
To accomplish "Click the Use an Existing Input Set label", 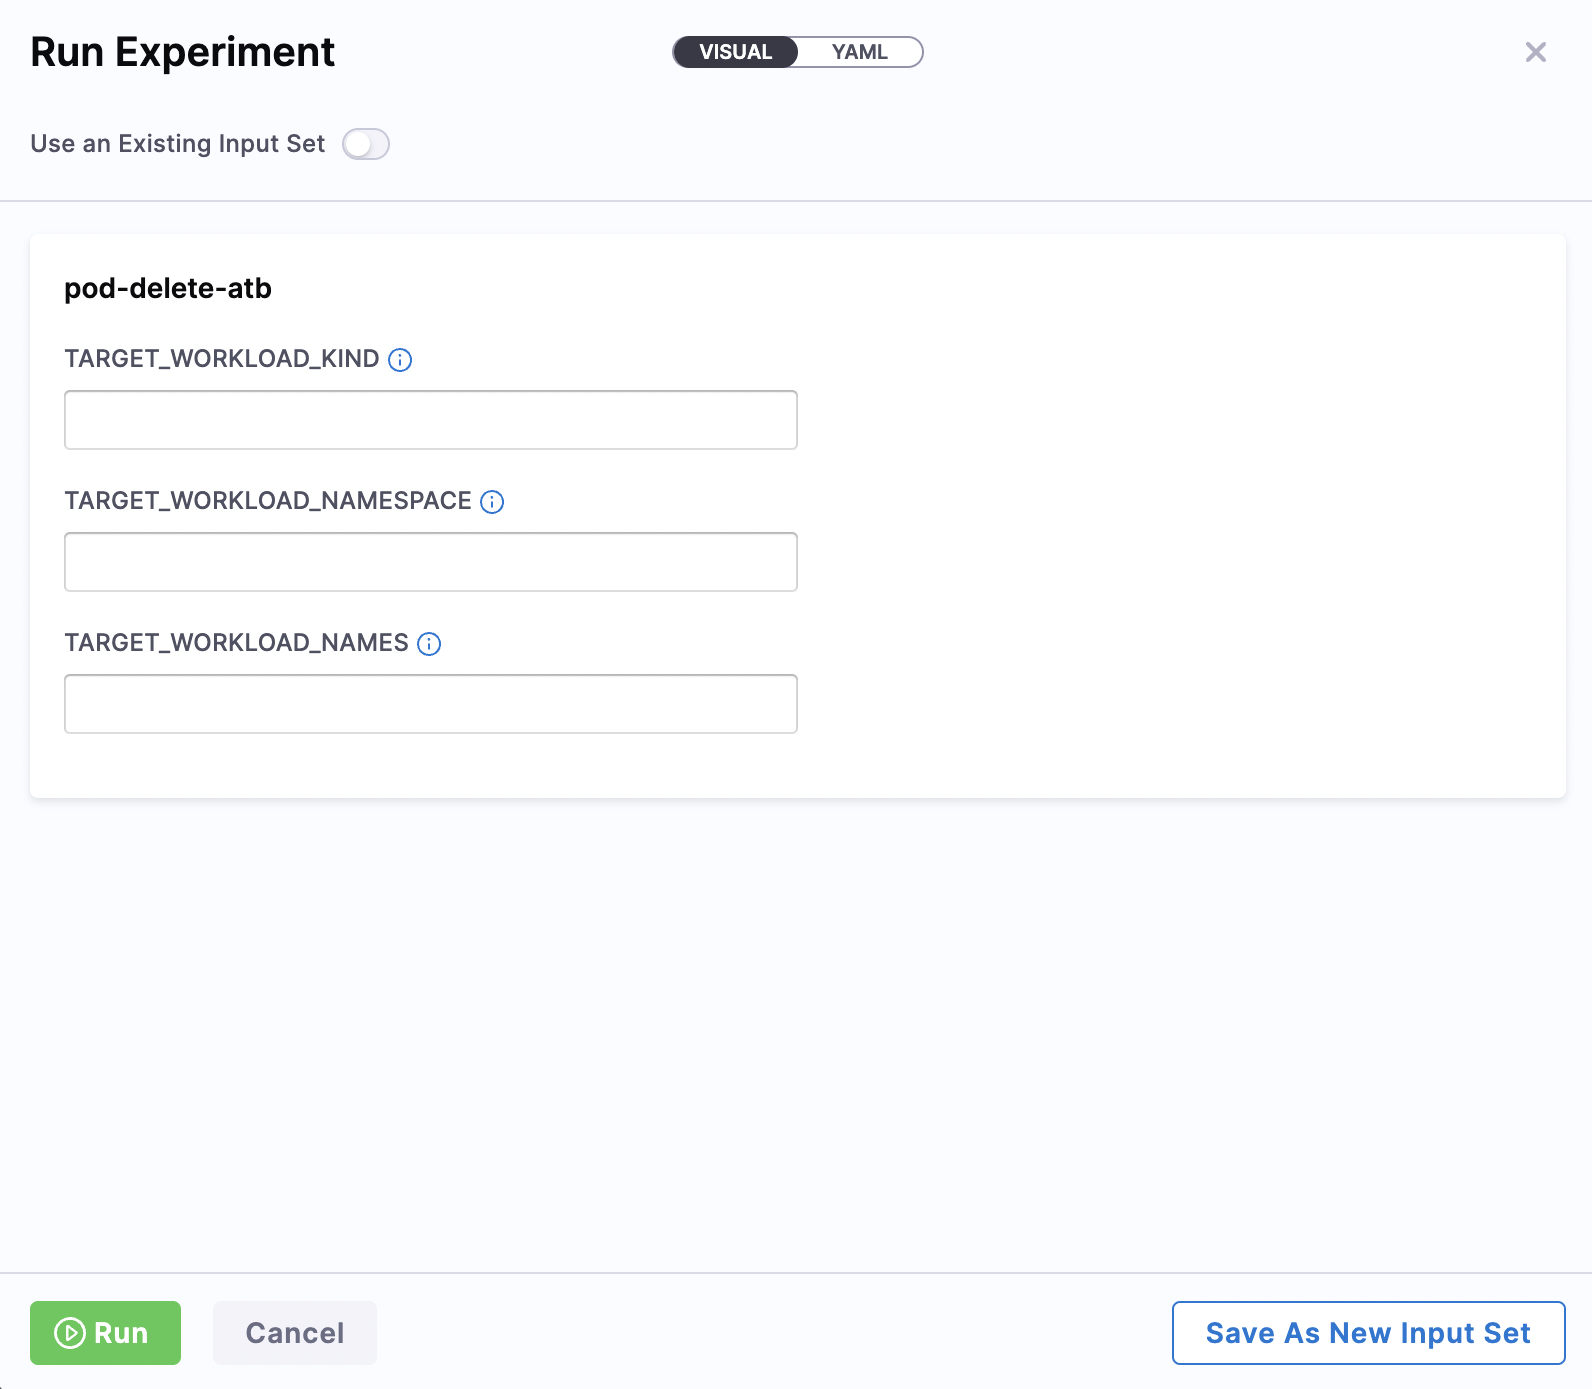I will point(177,144).
